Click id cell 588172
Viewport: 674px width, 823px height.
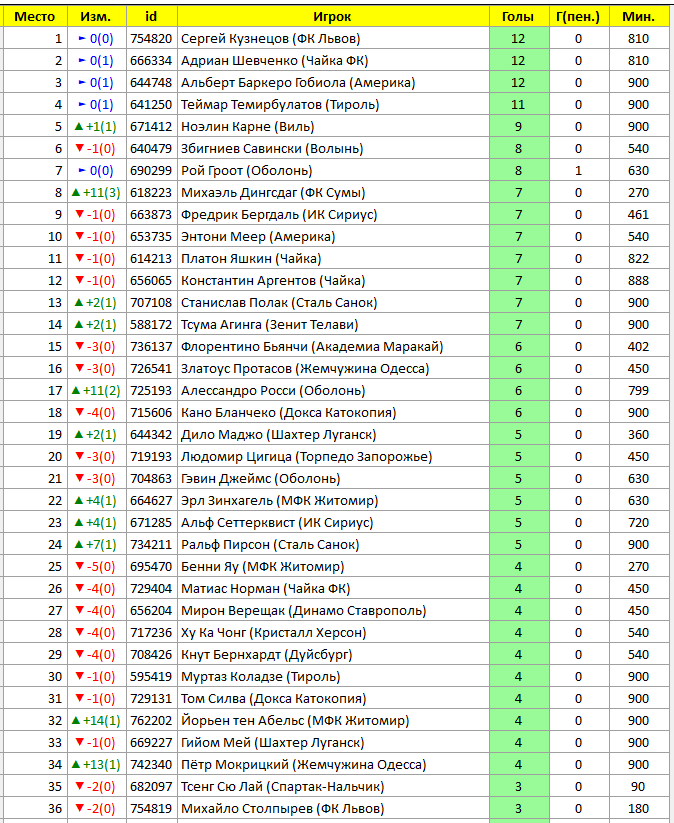152,325
